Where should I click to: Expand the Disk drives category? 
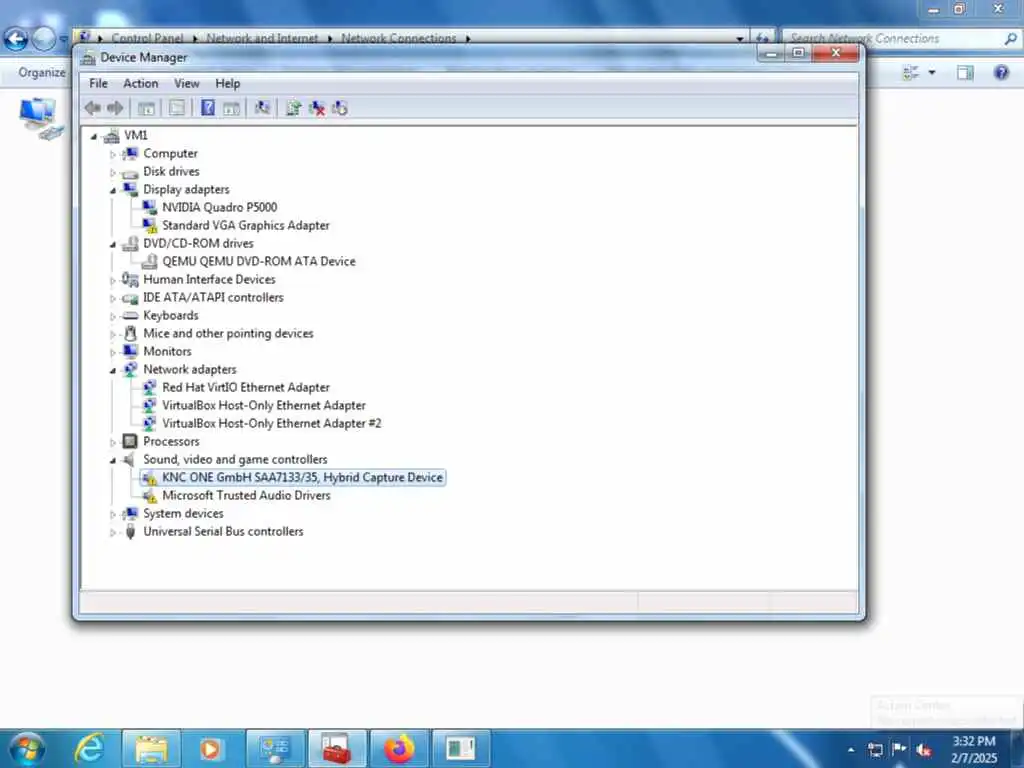[112, 172]
